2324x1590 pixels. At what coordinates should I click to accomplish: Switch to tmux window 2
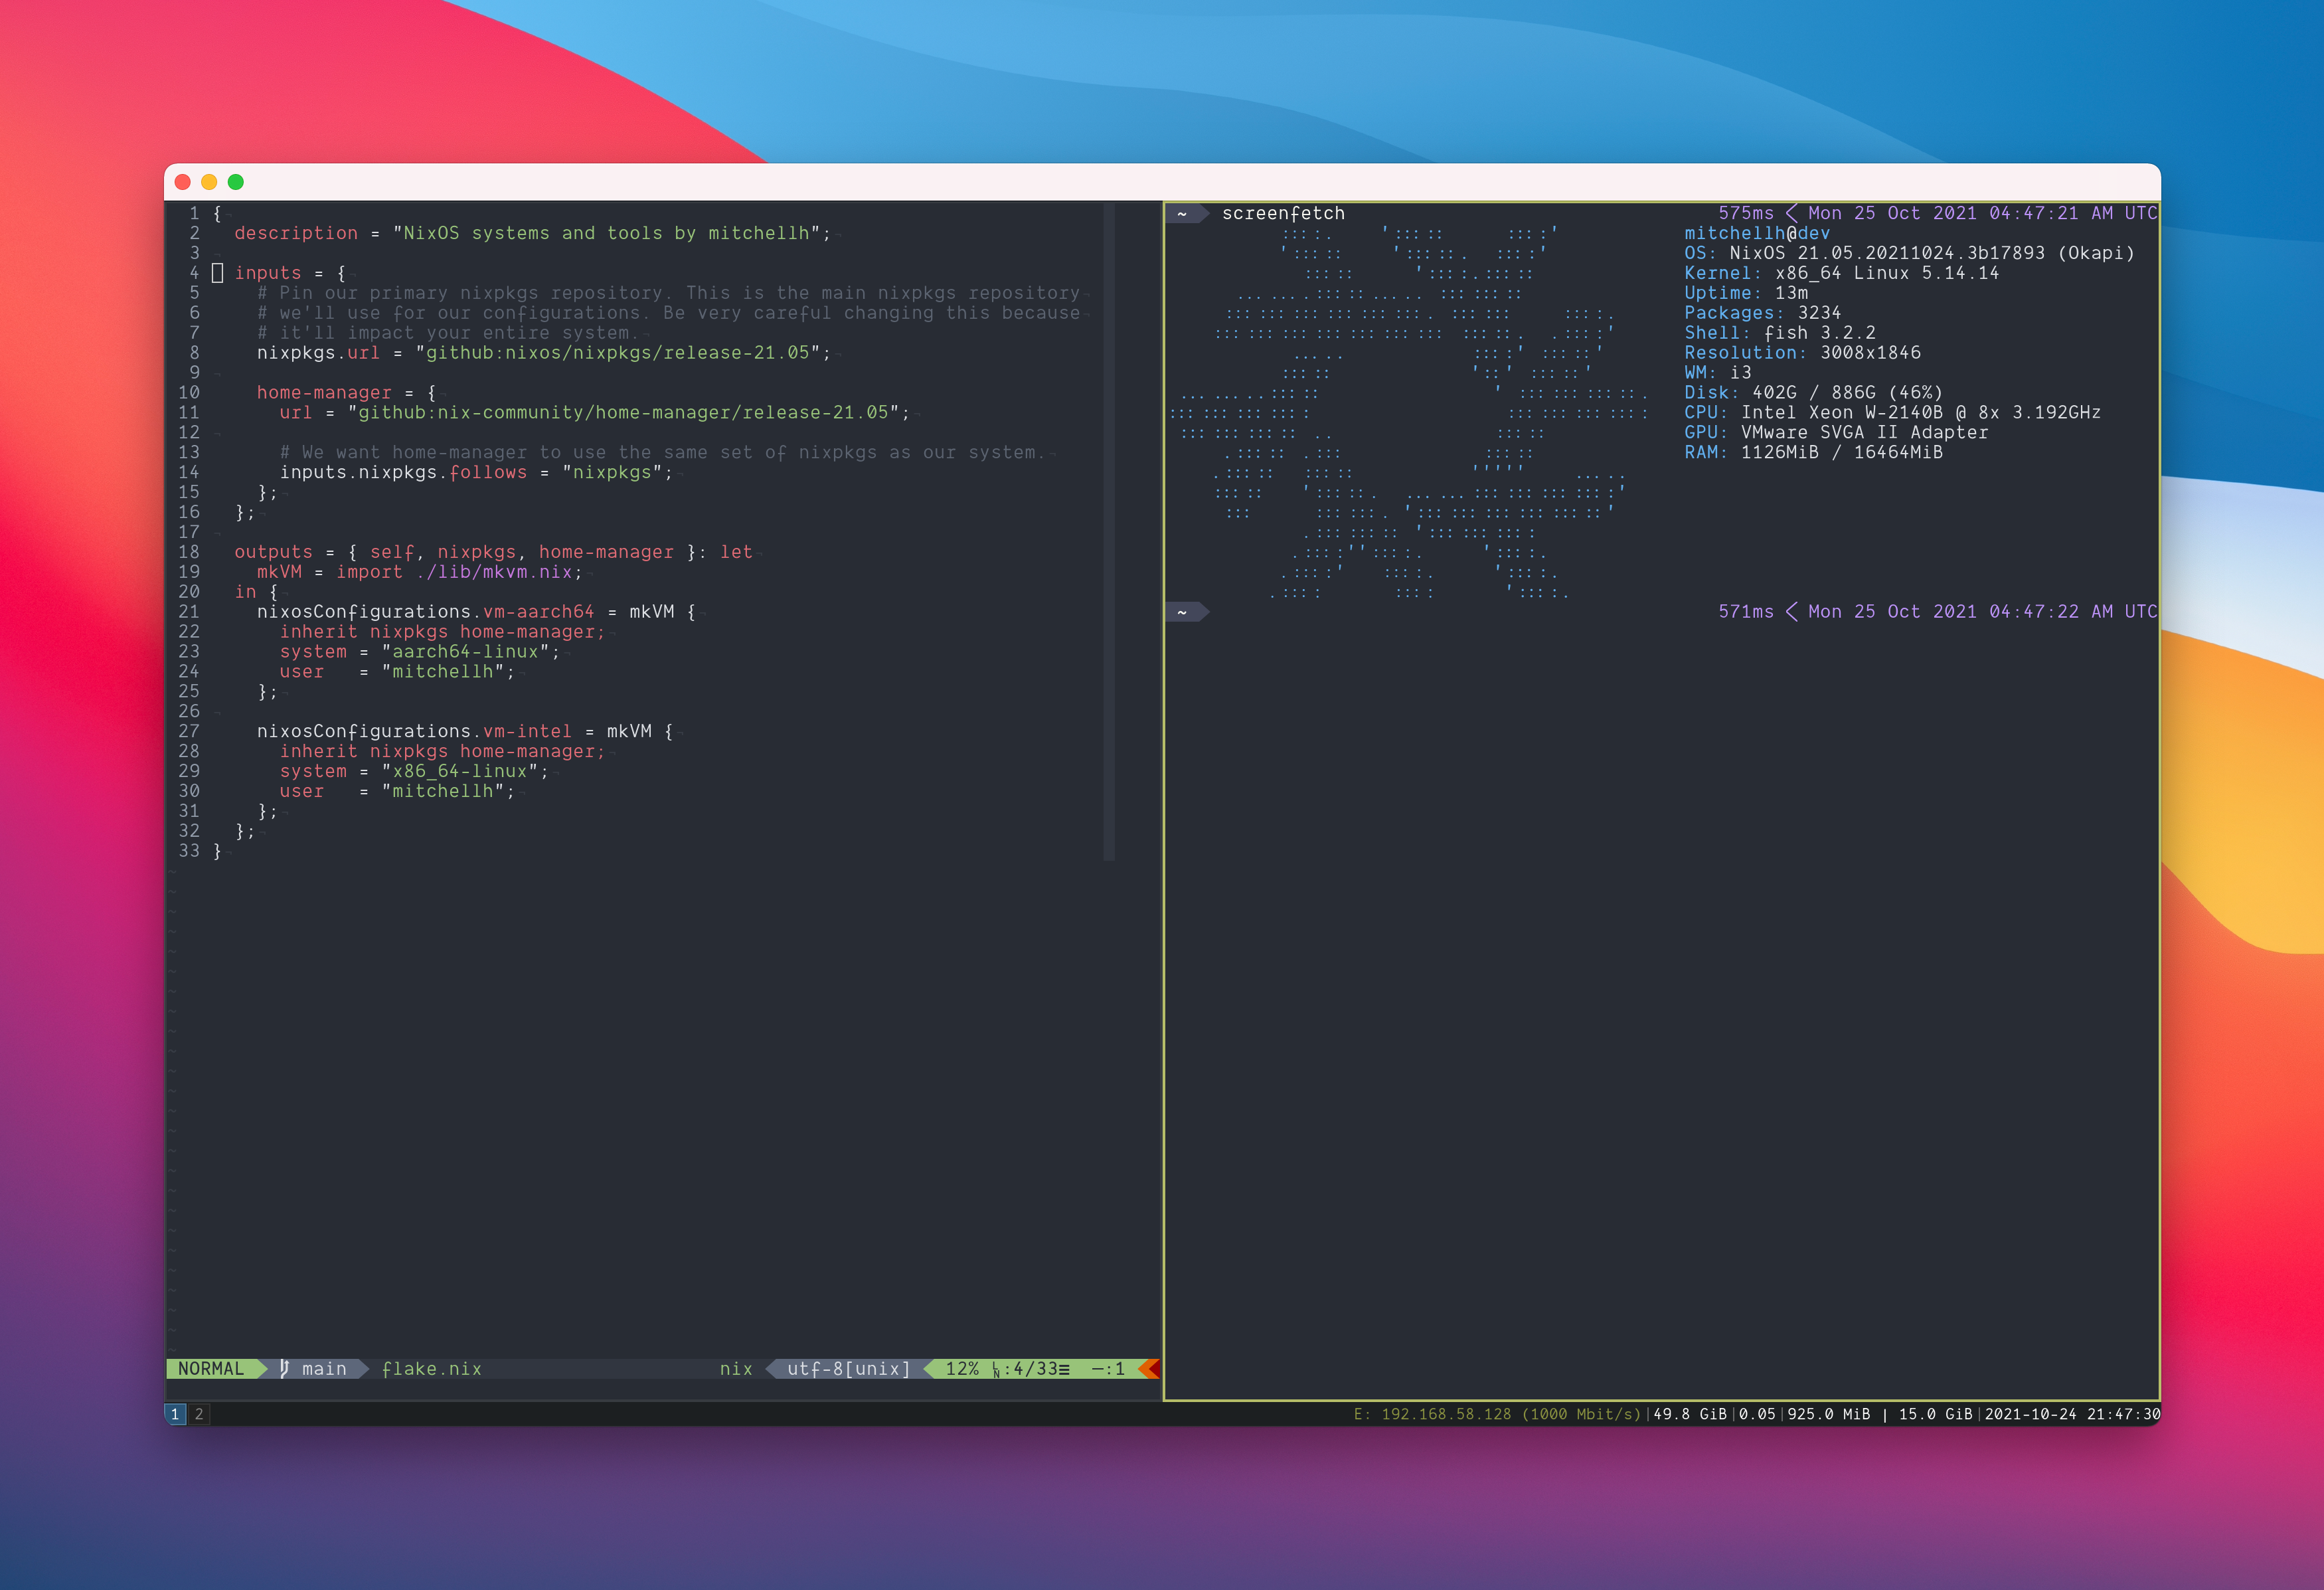(x=199, y=1414)
